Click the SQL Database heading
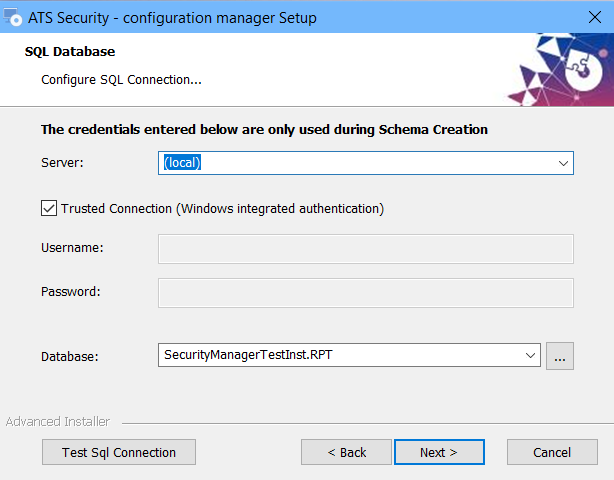Viewport: 614px width, 480px height. coord(70,52)
